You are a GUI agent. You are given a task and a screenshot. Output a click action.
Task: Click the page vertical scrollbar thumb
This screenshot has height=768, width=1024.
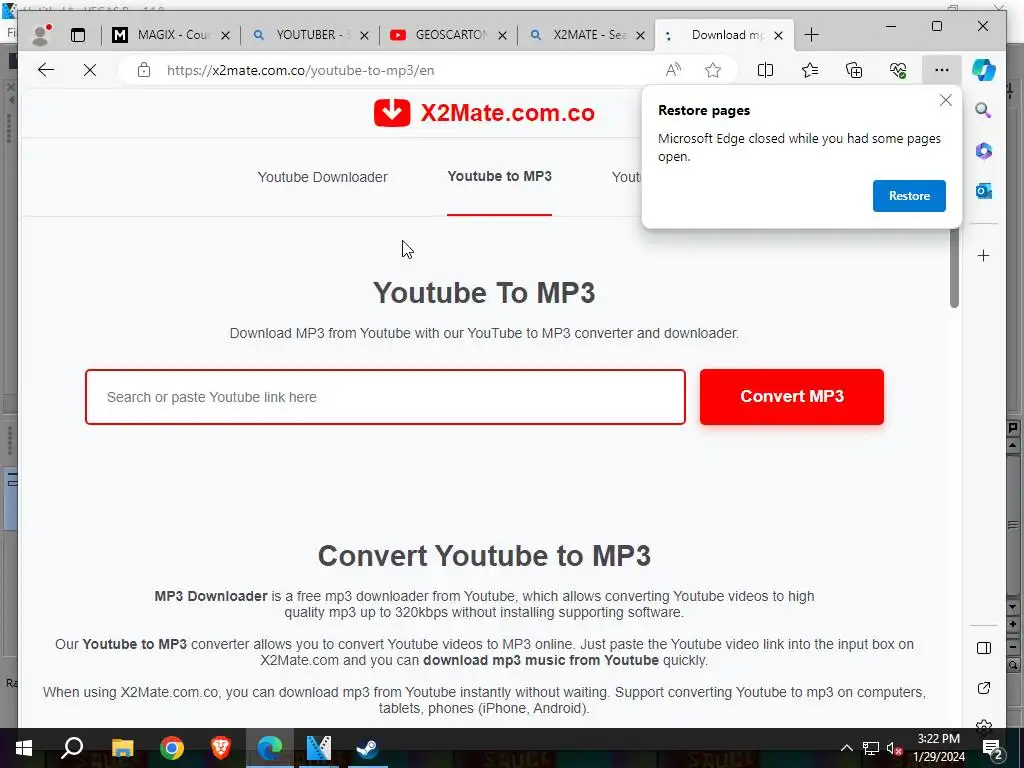click(x=954, y=268)
